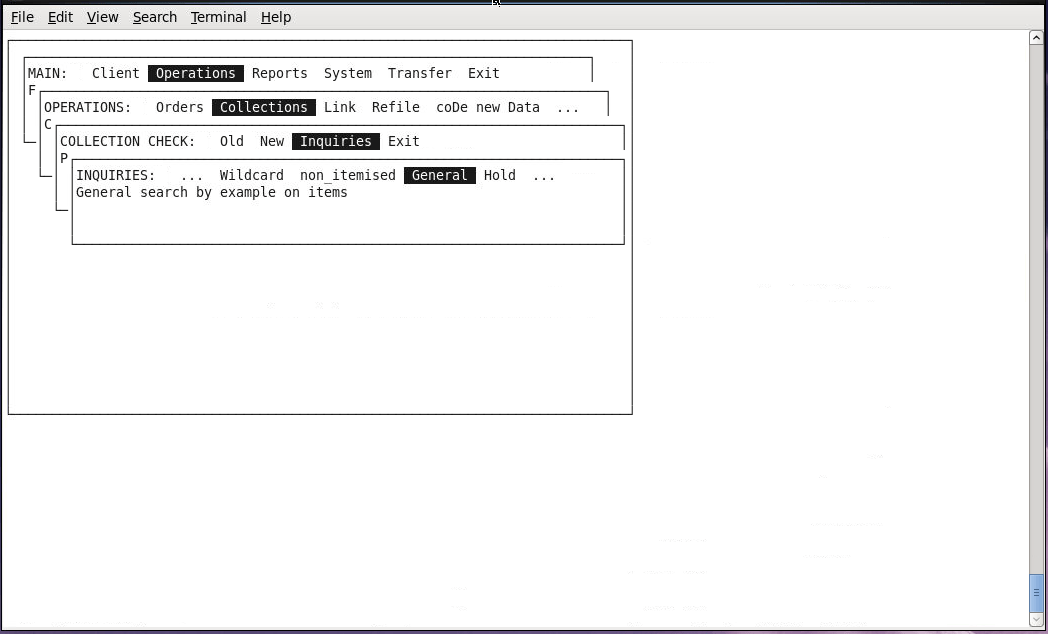1048x634 pixels.
Task: Click the terminal scrollbar thumb
Action: pos(1036,591)
